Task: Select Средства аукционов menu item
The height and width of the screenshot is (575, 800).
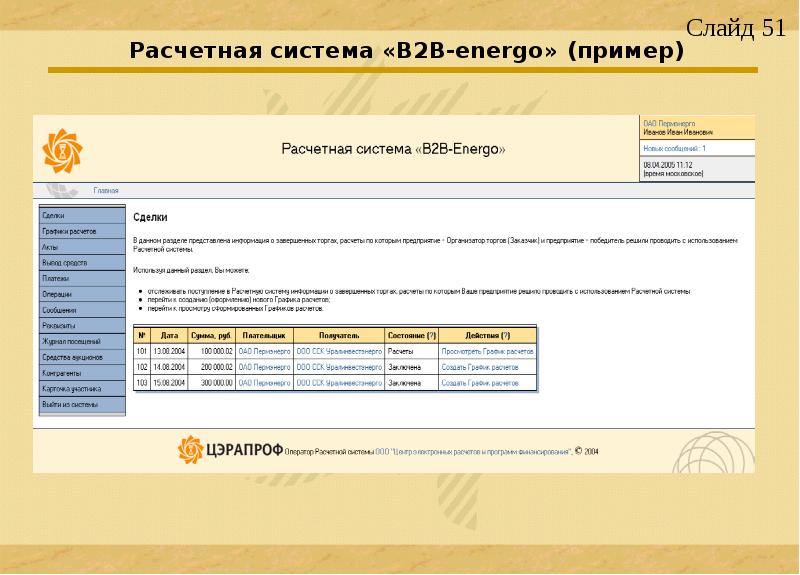Action: pyautogui.click(x=82, y=357)
